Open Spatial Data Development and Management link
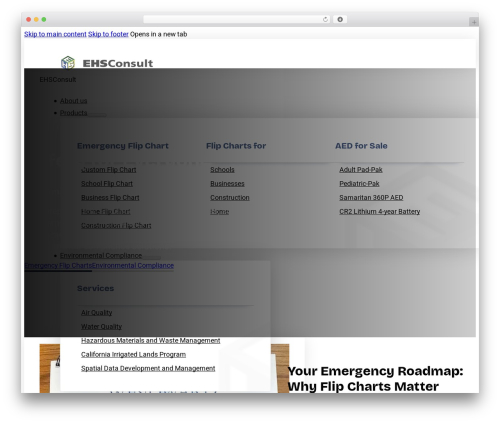Image resolution: width=500 pixels, height=423 pixels. click(x=148, y=369)
